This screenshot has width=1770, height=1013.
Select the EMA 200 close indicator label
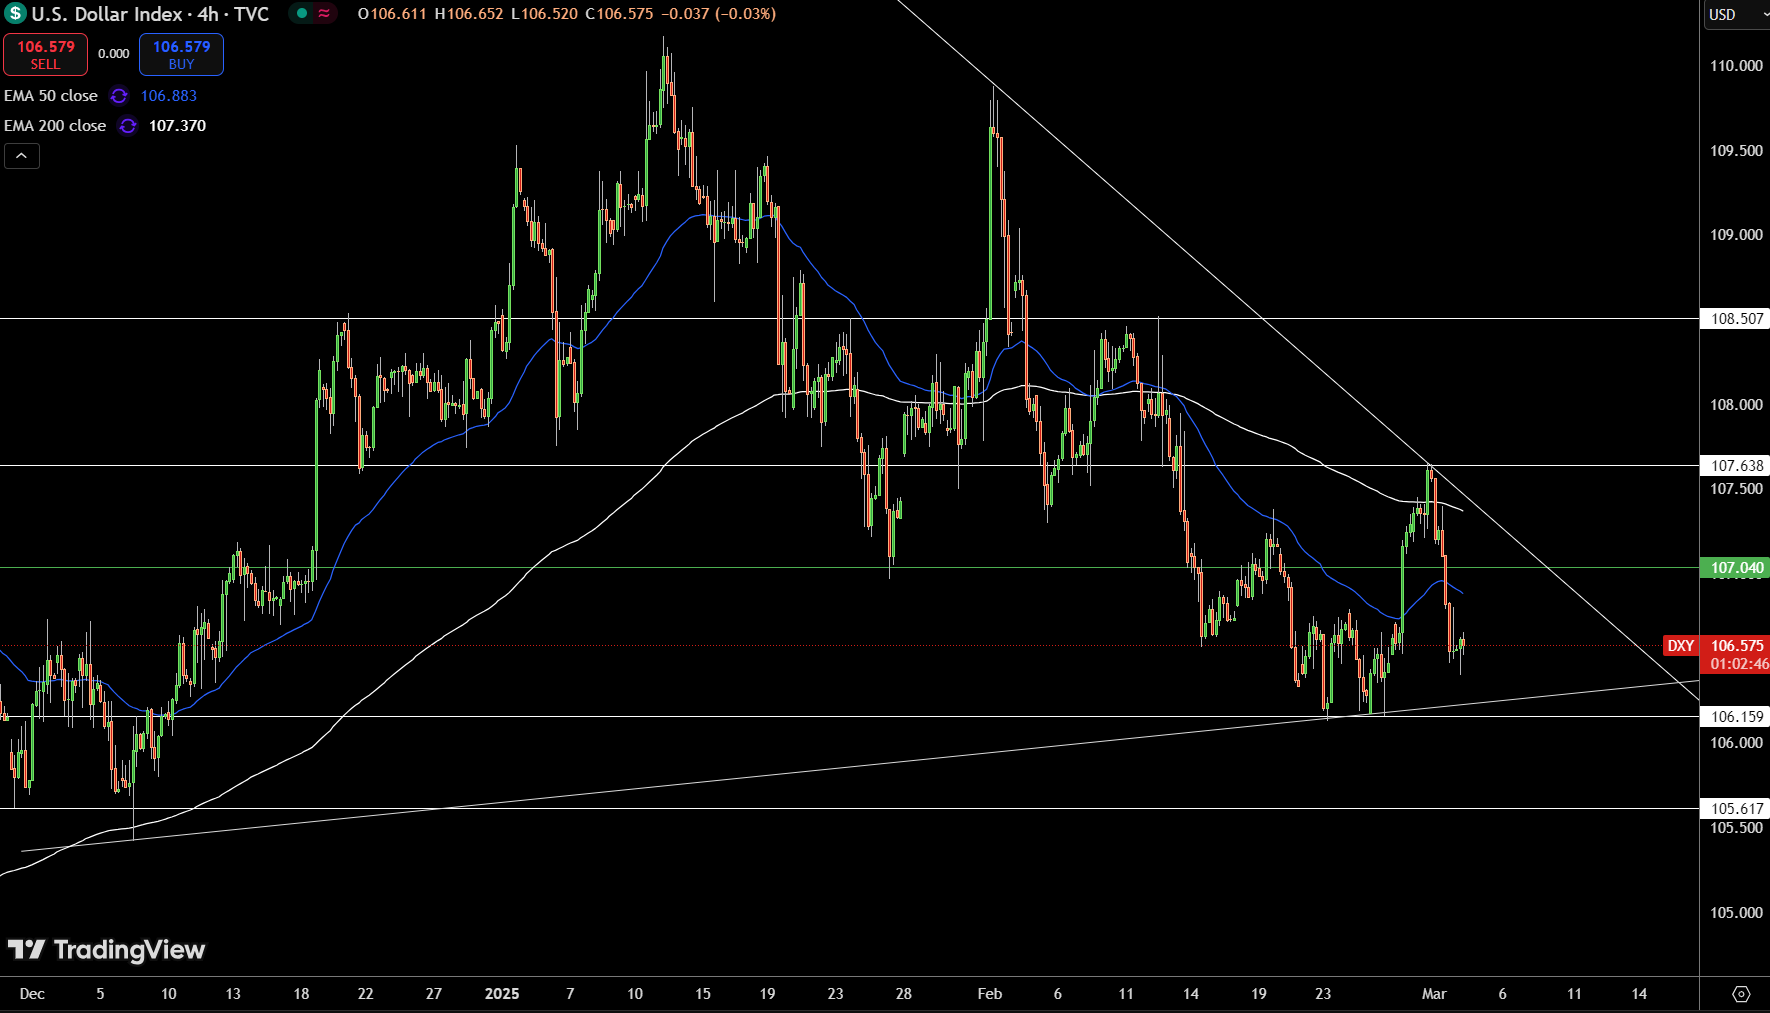coord(55,126)
